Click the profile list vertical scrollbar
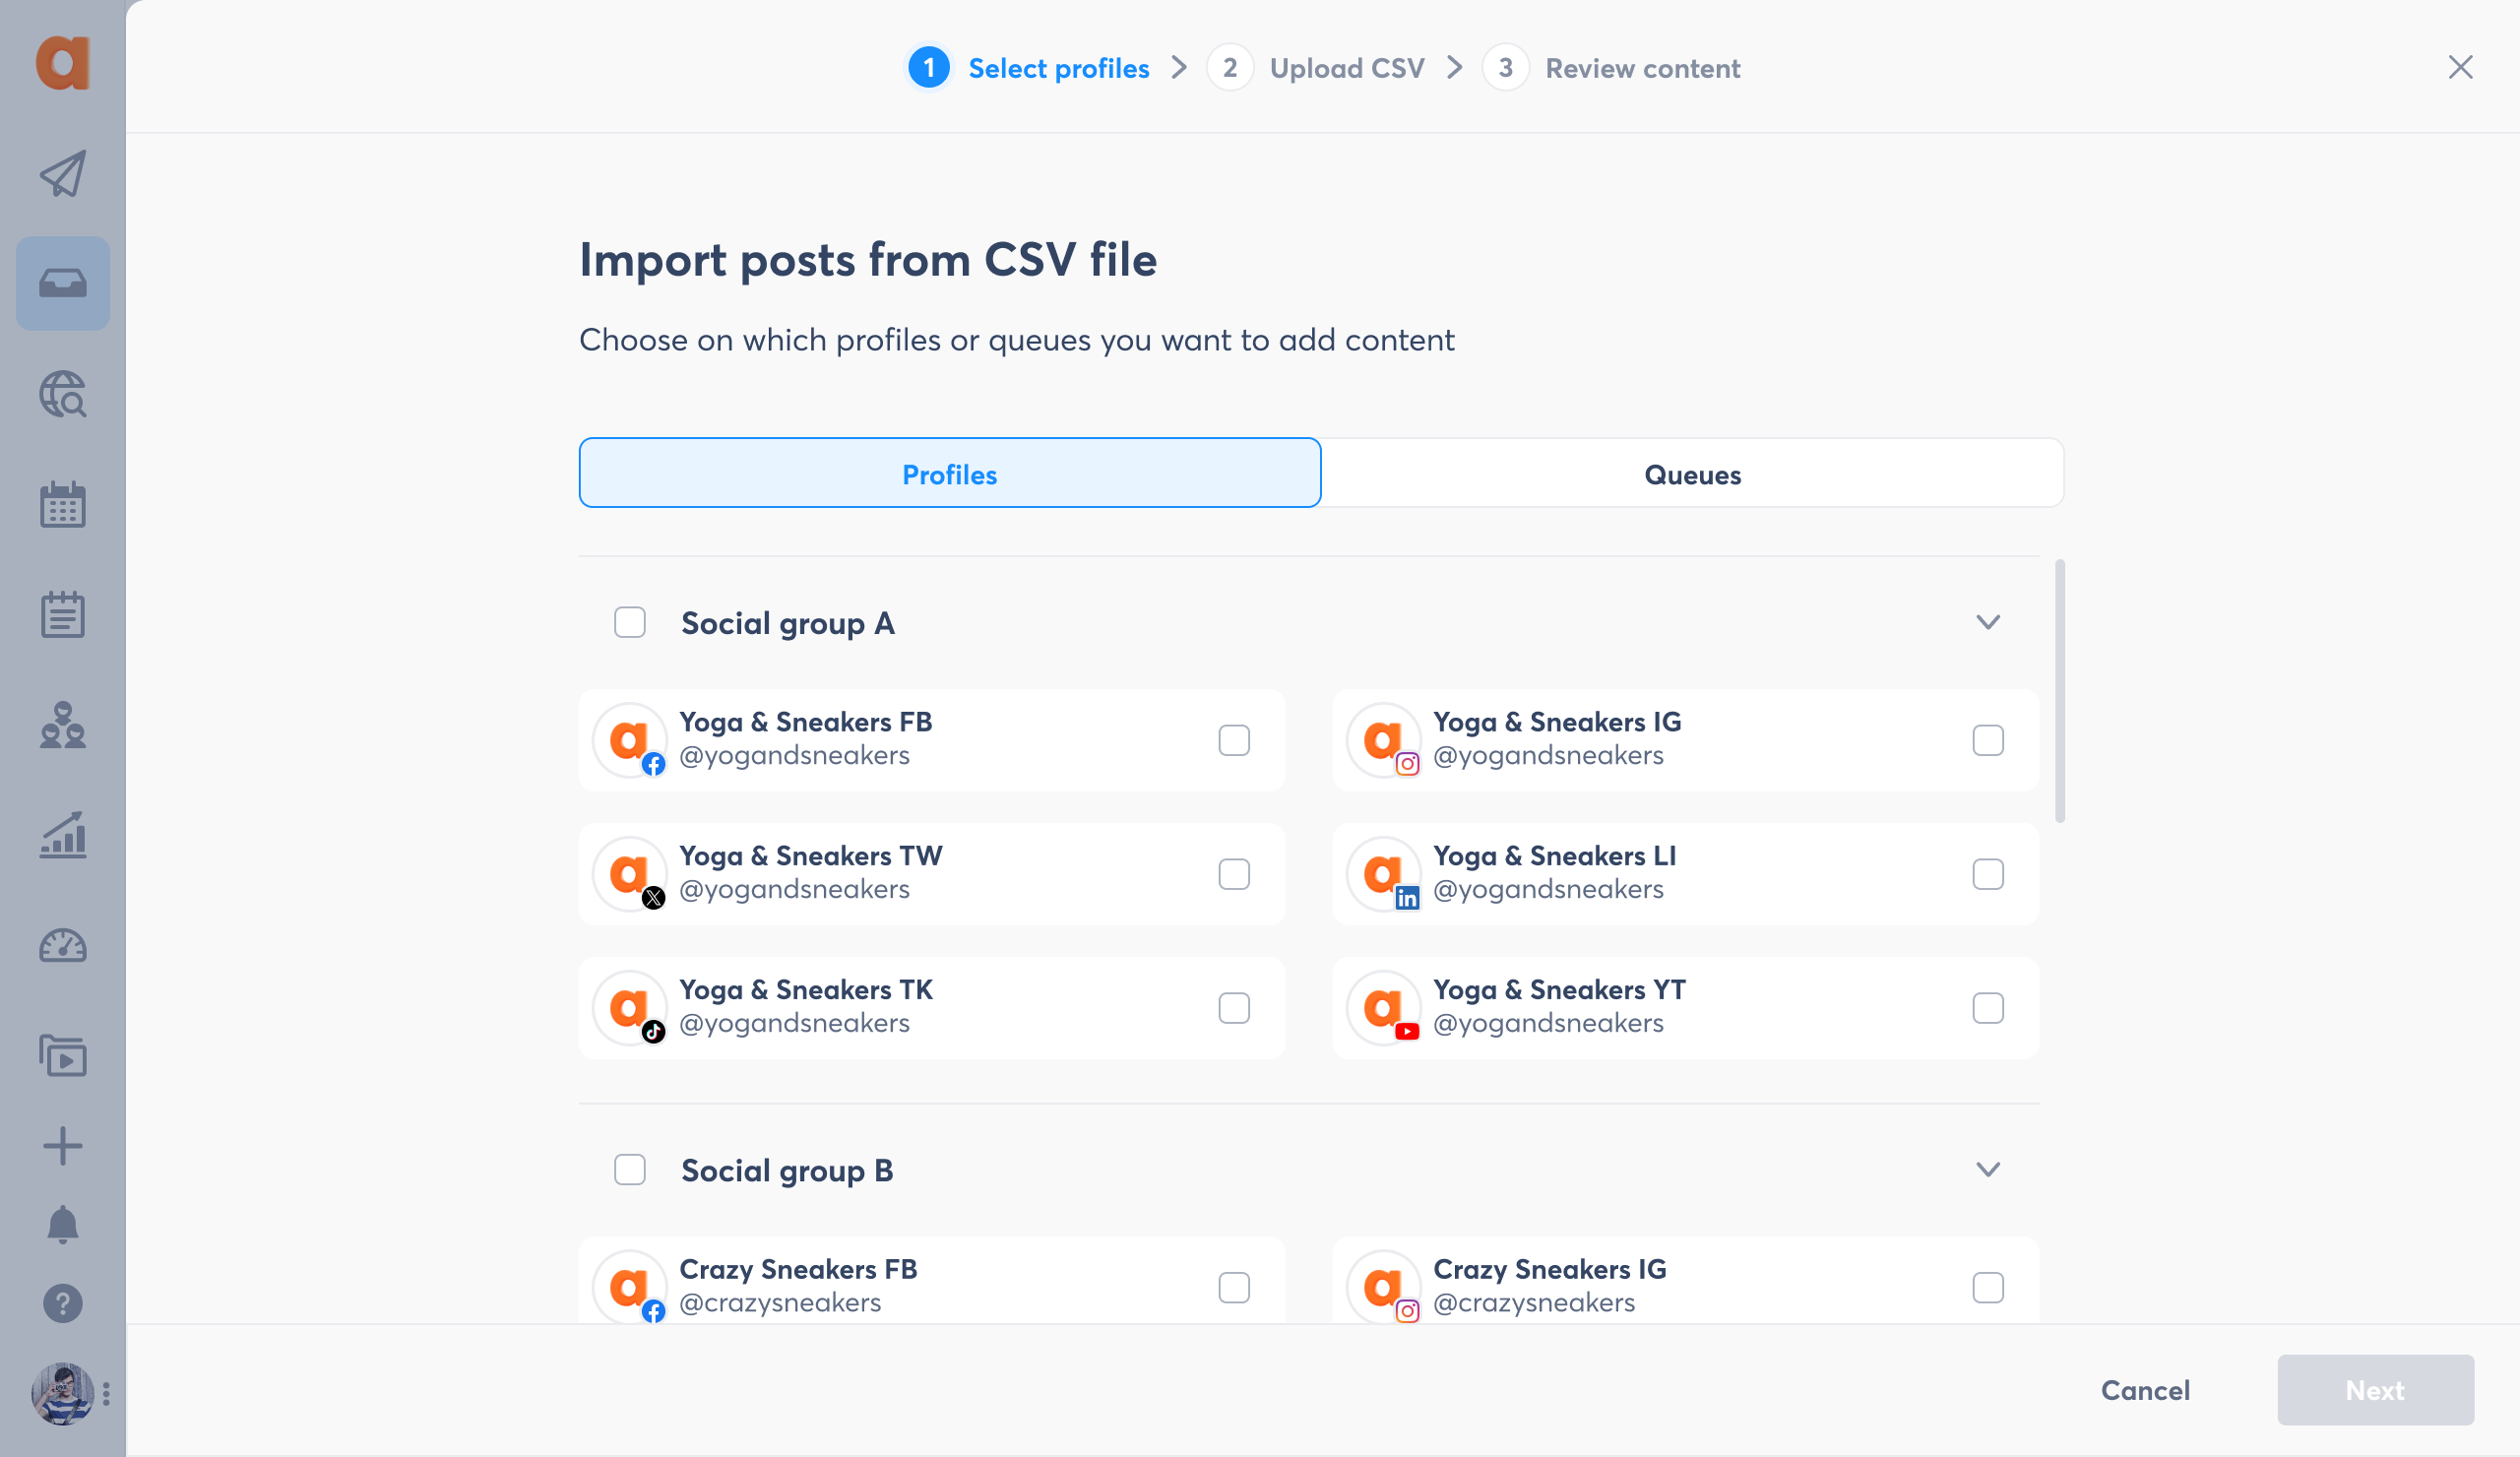2520x1457 pixels. point(2059,691)
